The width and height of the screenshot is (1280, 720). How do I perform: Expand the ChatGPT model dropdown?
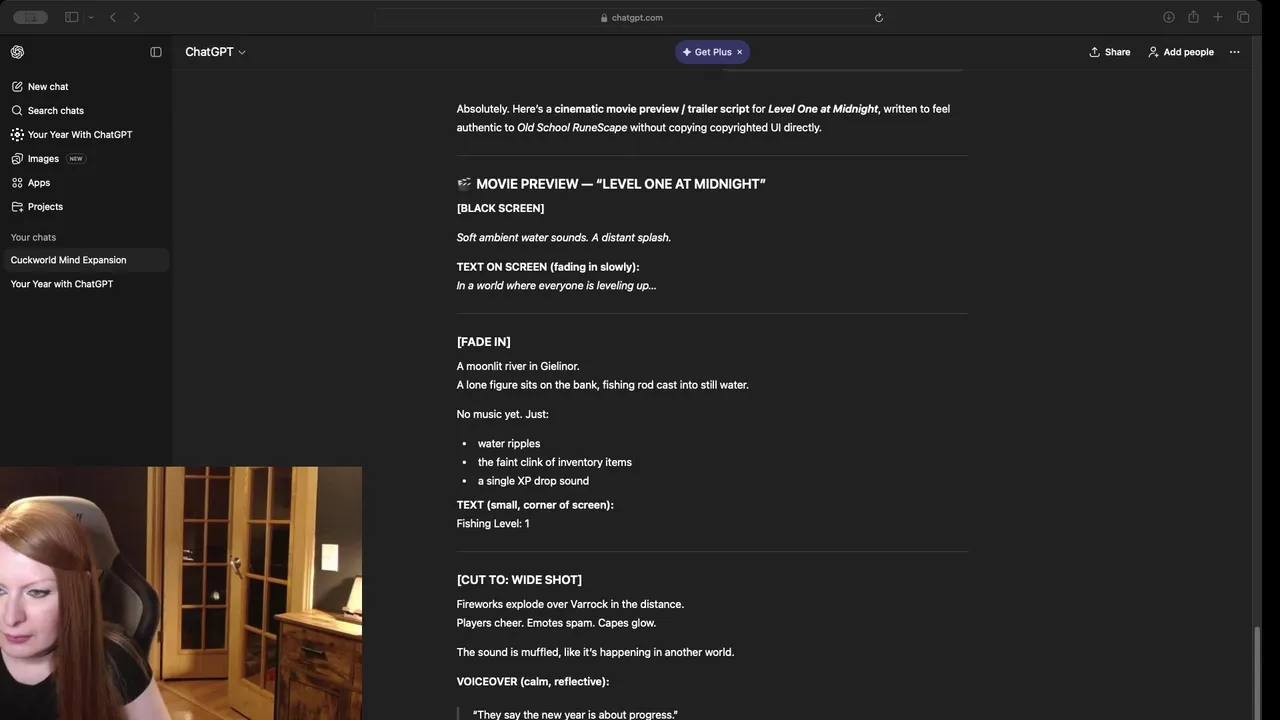[215, 52]
